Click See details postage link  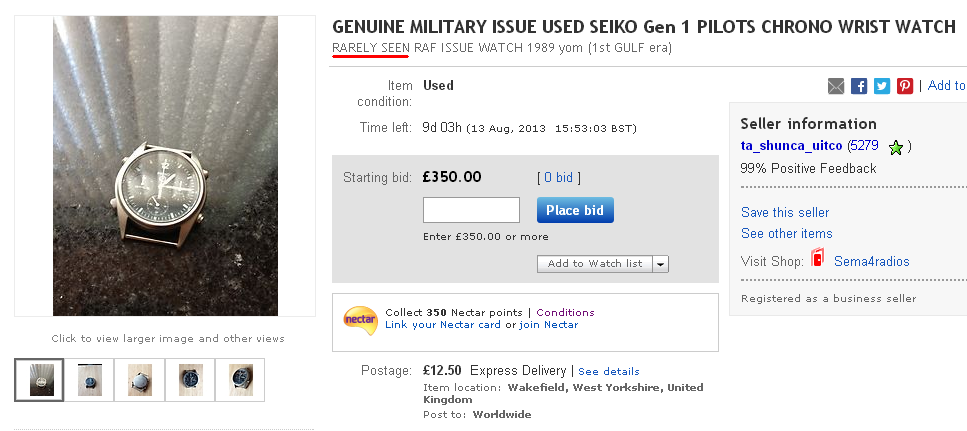point(608,371)
